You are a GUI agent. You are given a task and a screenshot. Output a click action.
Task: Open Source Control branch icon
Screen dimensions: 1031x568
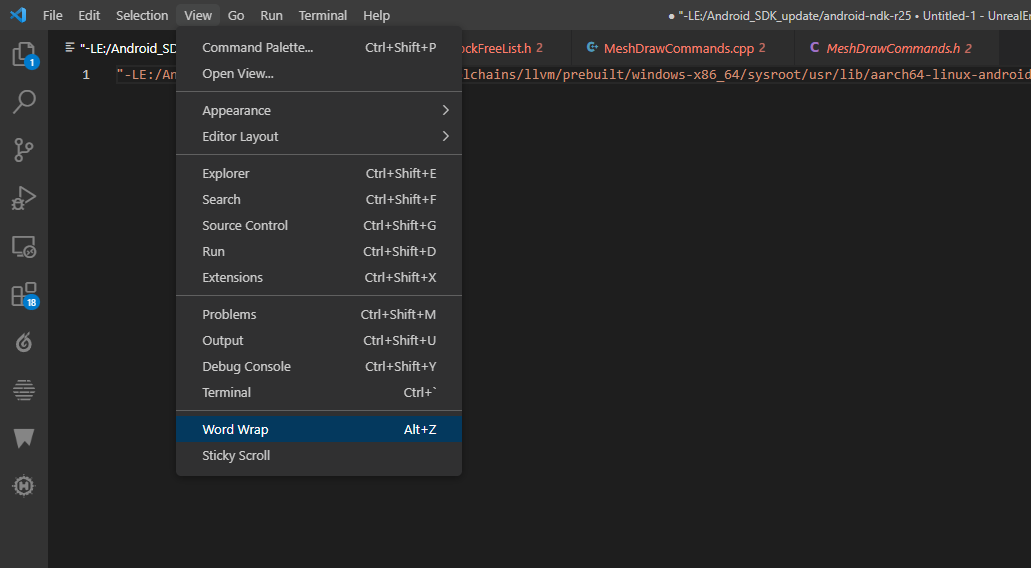pyautogui.click(x=24, y=150)
